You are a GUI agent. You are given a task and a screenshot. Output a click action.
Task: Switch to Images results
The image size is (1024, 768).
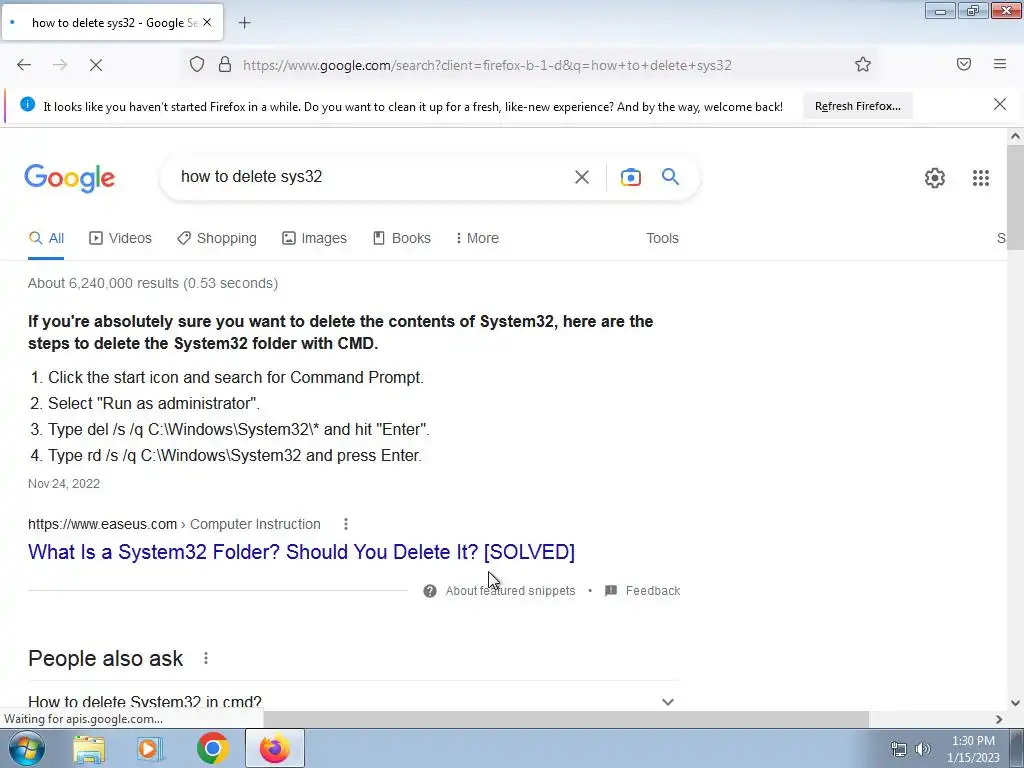pyautogui.click(x=314, y=238)
